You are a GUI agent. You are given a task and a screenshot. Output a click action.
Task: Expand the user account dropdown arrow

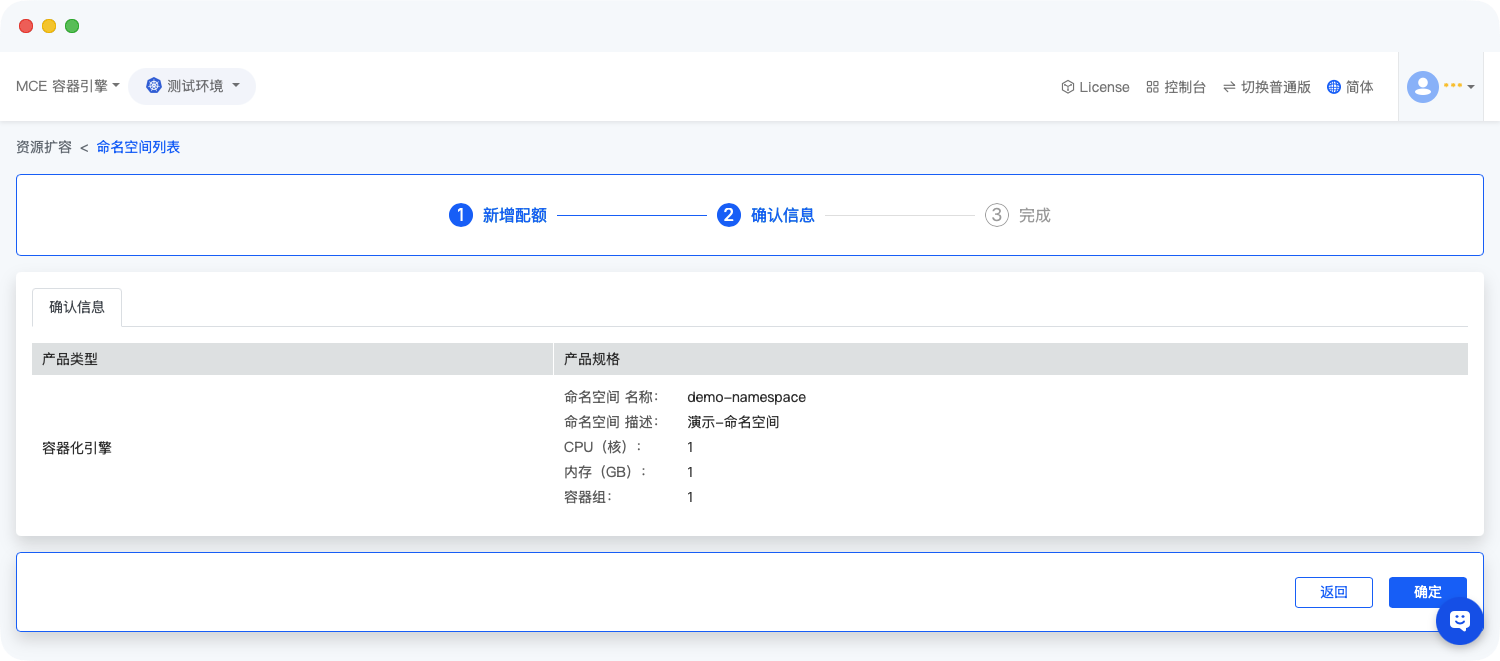[1471, 87]
